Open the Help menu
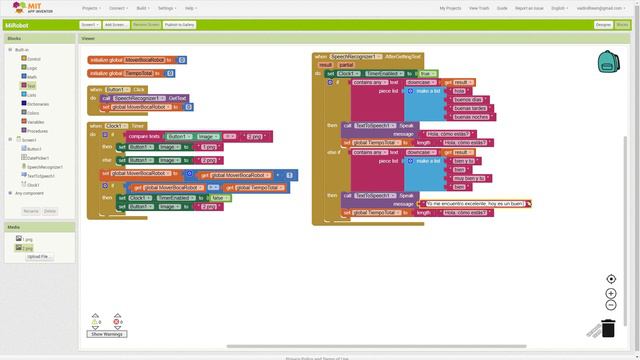 [x=191, y=8]
